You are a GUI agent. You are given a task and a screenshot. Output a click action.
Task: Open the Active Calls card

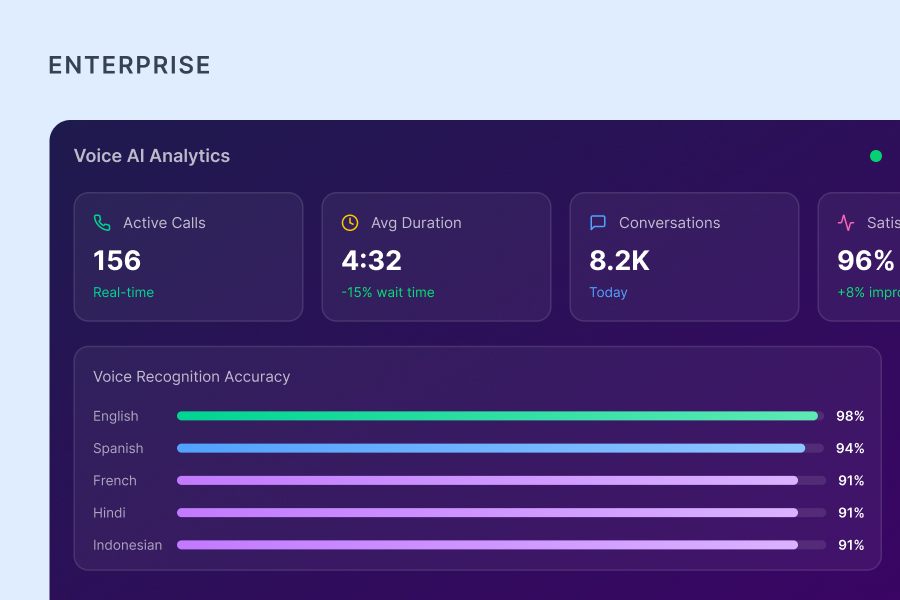[x=188, y=257]
